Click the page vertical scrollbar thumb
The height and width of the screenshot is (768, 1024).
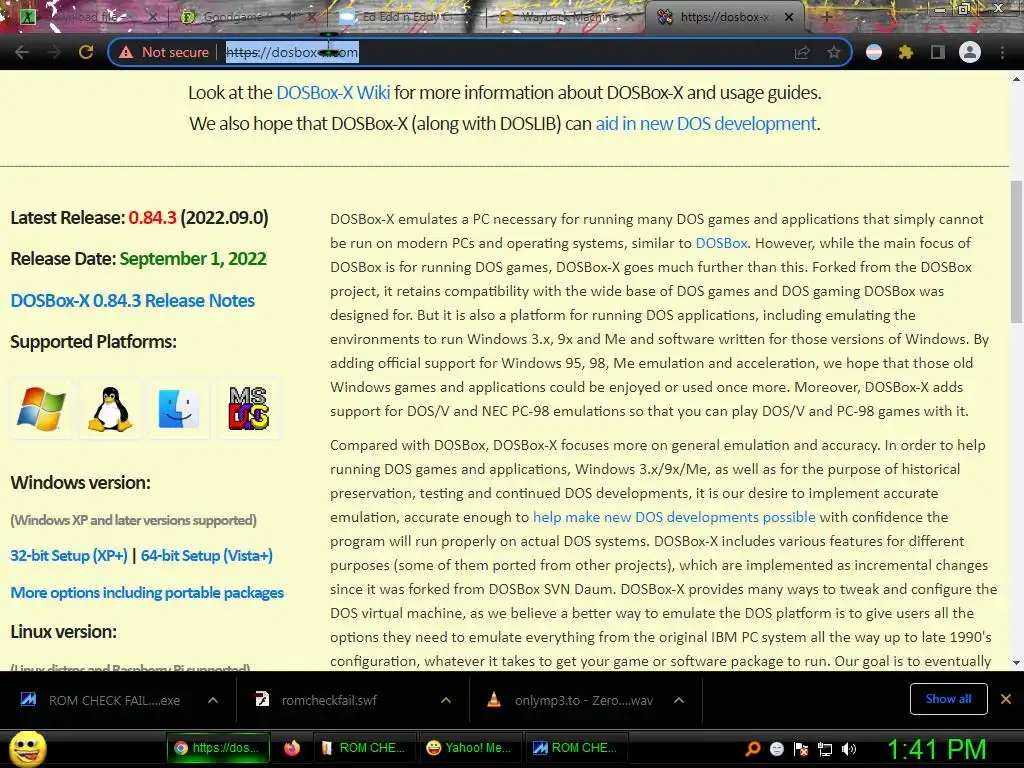[x=1016, y=251]
